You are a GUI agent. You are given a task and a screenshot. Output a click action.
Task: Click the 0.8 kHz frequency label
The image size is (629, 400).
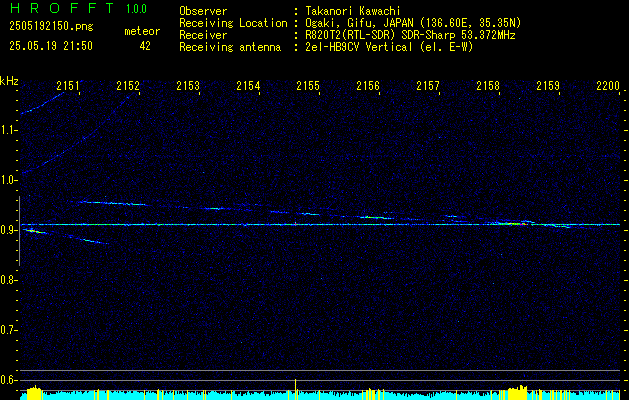8,280
